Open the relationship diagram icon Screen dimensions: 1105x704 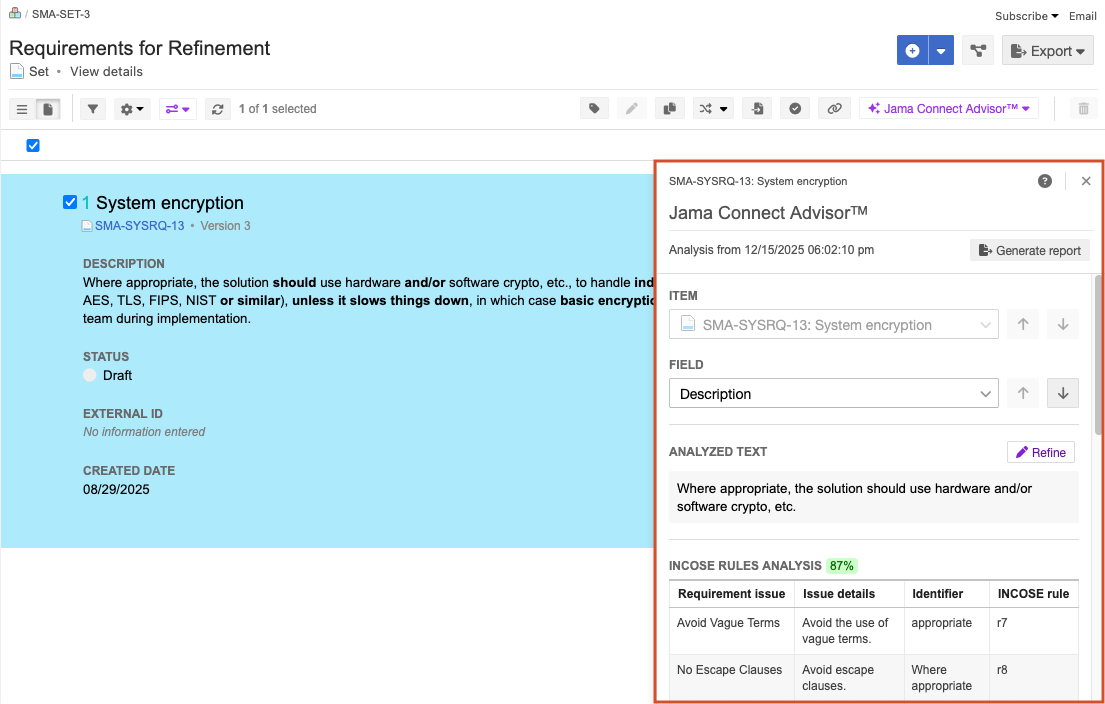(x=978, y=51)
